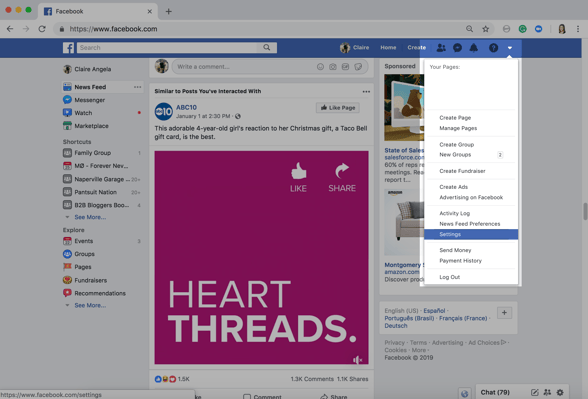Open Friend Requests icon in header

tap(441, 48)
